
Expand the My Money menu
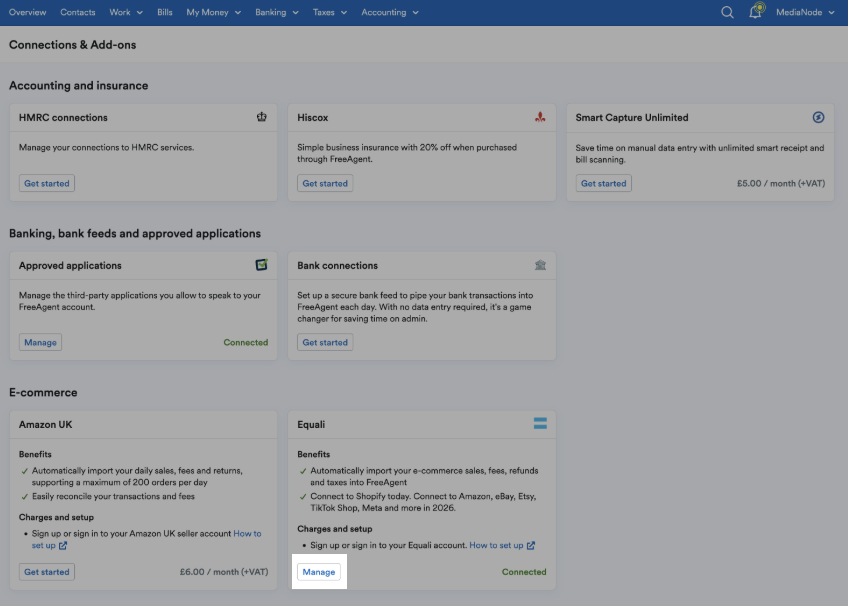click(214, 12)
